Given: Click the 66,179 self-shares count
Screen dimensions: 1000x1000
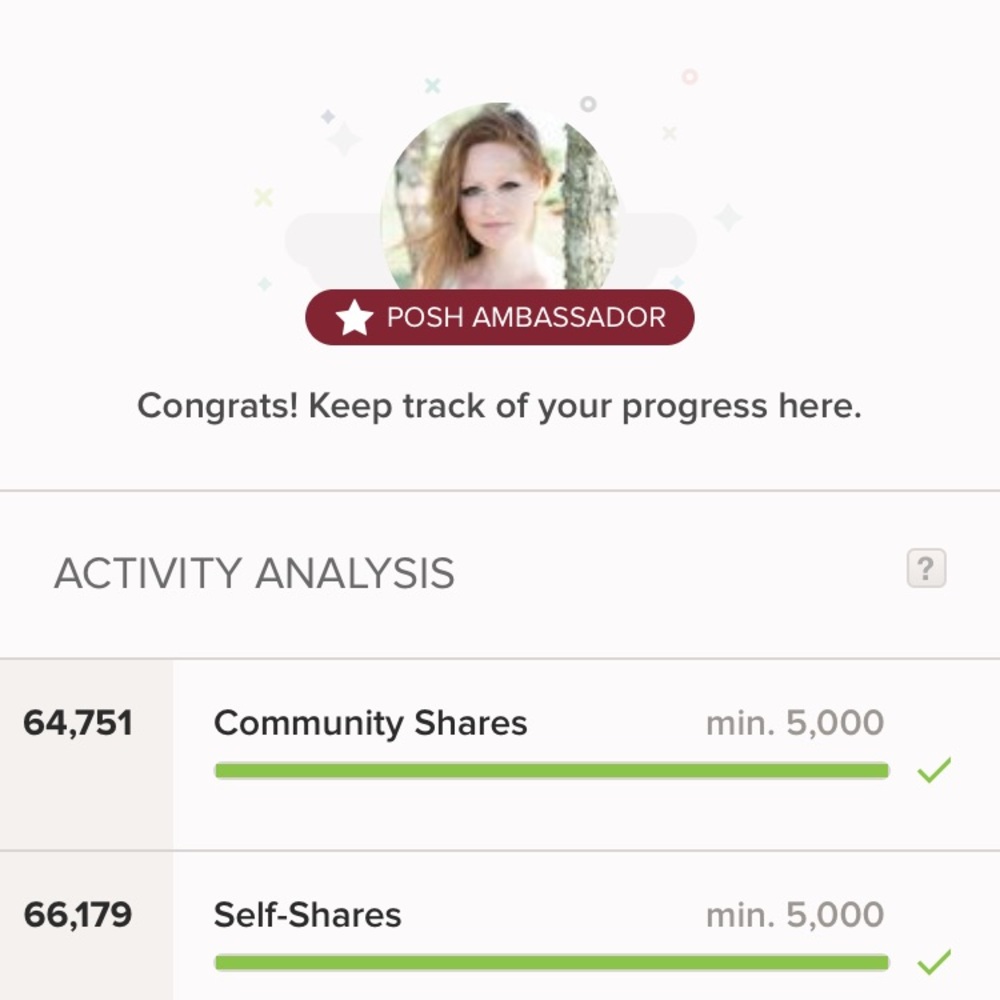Looking at the screenshot, I should (x=78, y=915).
